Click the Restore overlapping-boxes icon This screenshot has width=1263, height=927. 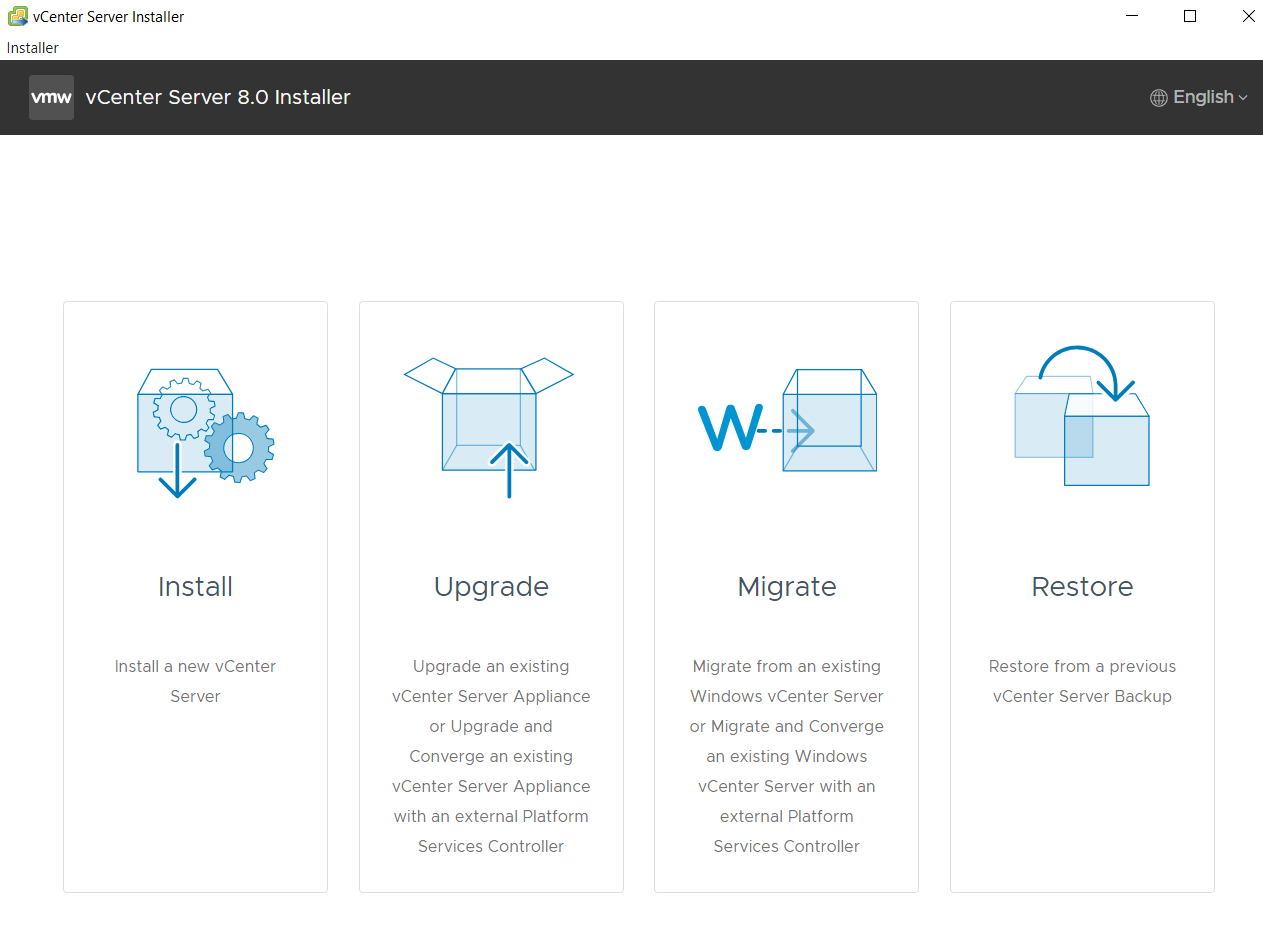(x=1082, y=418)
